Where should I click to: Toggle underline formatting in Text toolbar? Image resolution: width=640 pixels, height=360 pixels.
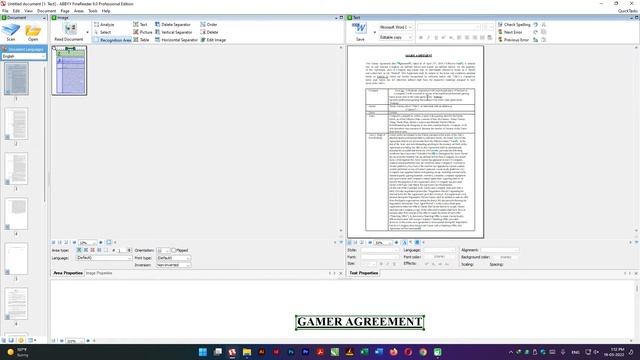(436, 38)
